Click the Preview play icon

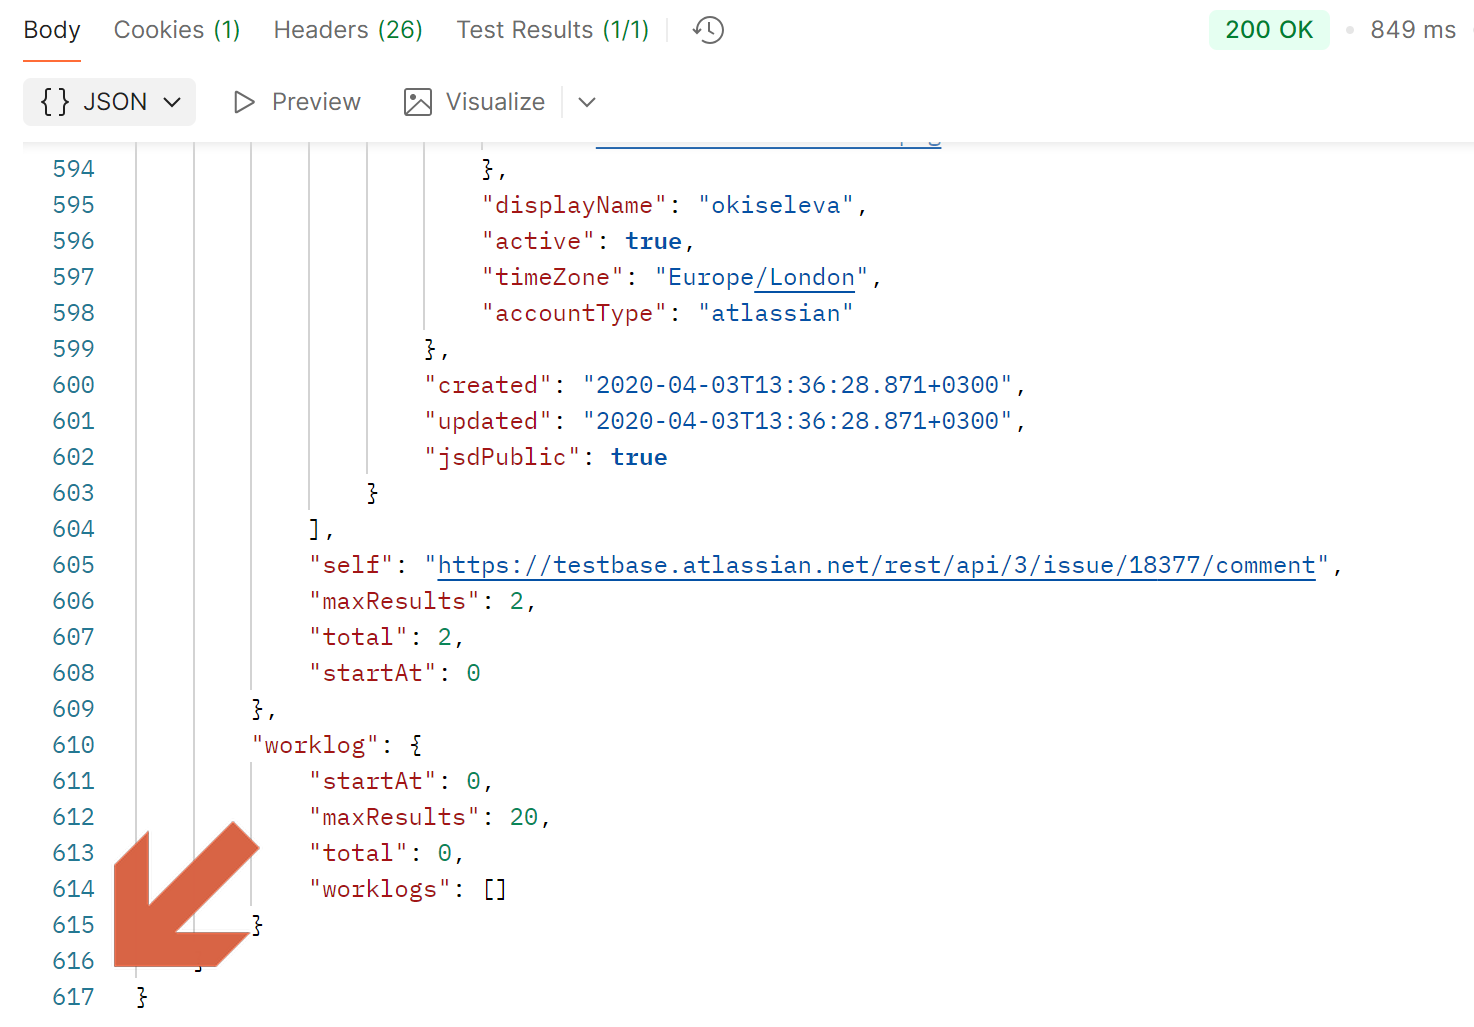pos(243,102)
